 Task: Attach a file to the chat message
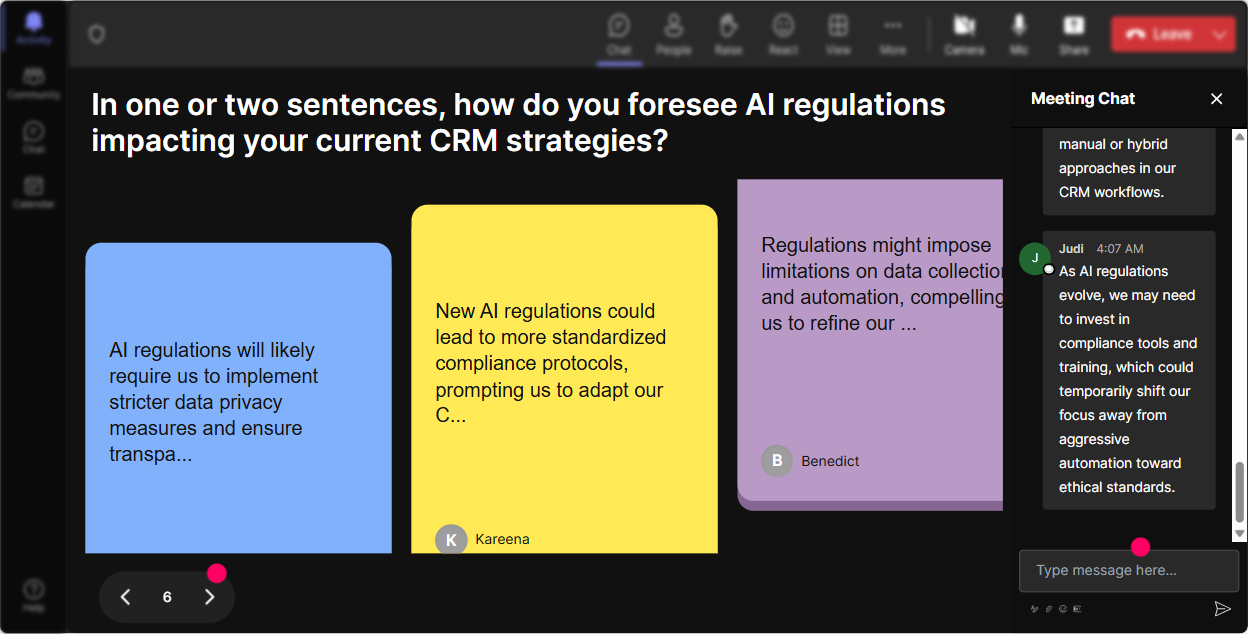(1049, 608)
